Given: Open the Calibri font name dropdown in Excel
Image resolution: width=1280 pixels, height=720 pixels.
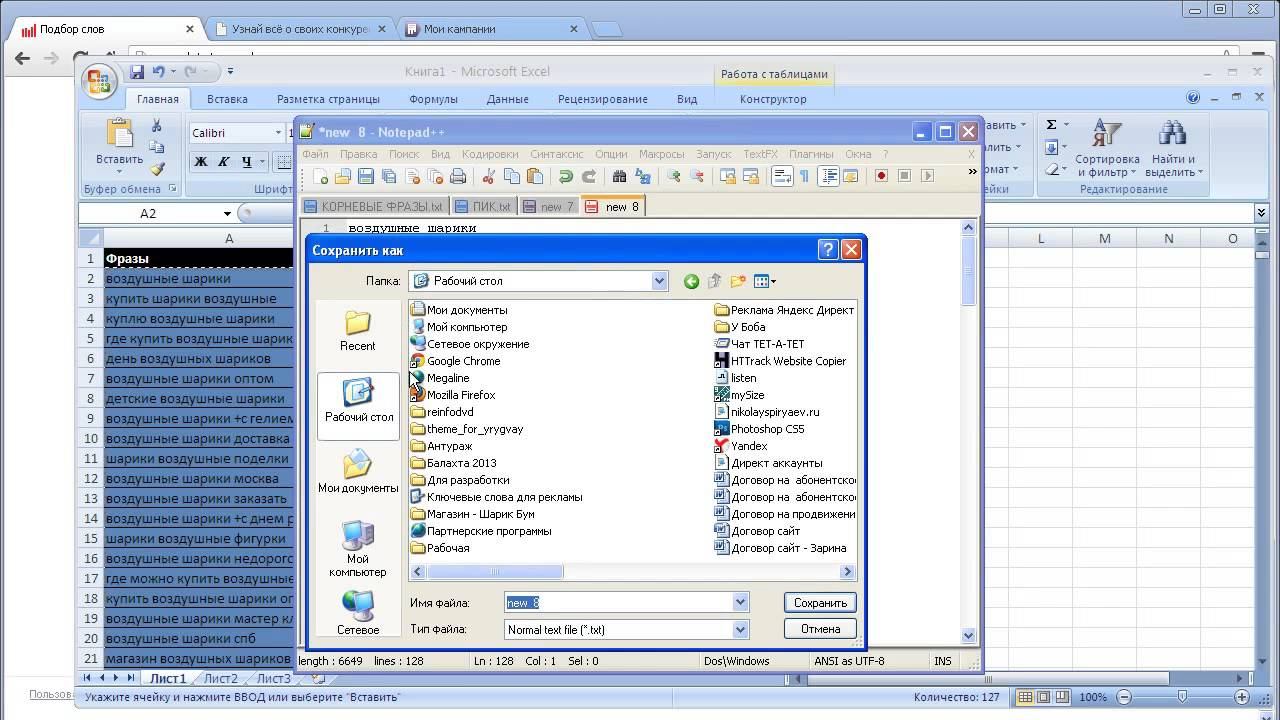Looking at the screenshot, I should coord(278,133).
